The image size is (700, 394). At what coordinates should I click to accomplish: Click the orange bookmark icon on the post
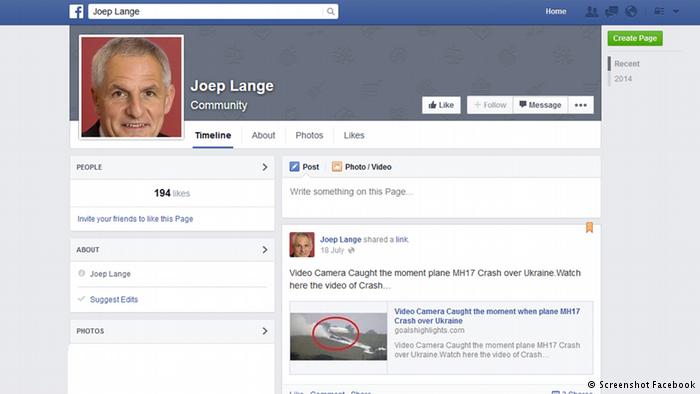point(589,227)
